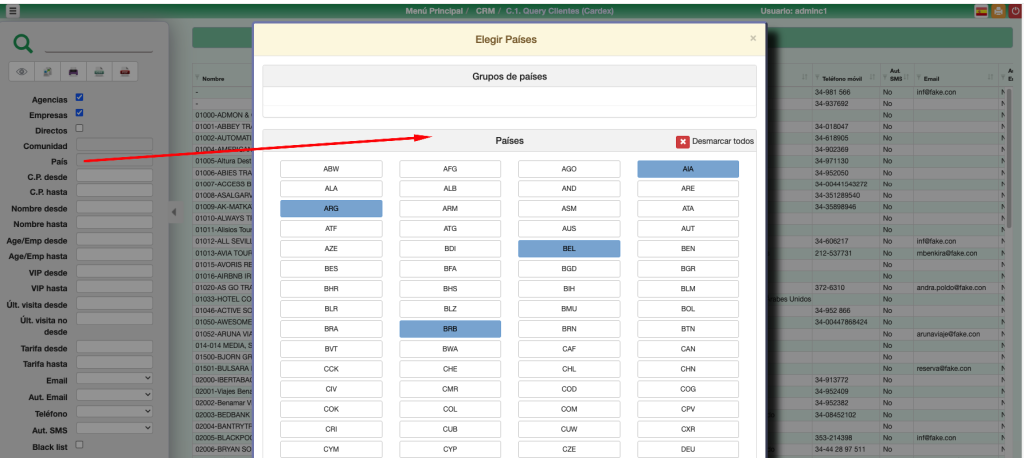The height and width of the screenshot is (458, 1024).
Task: Select the BRA country button
Action: 331,328
